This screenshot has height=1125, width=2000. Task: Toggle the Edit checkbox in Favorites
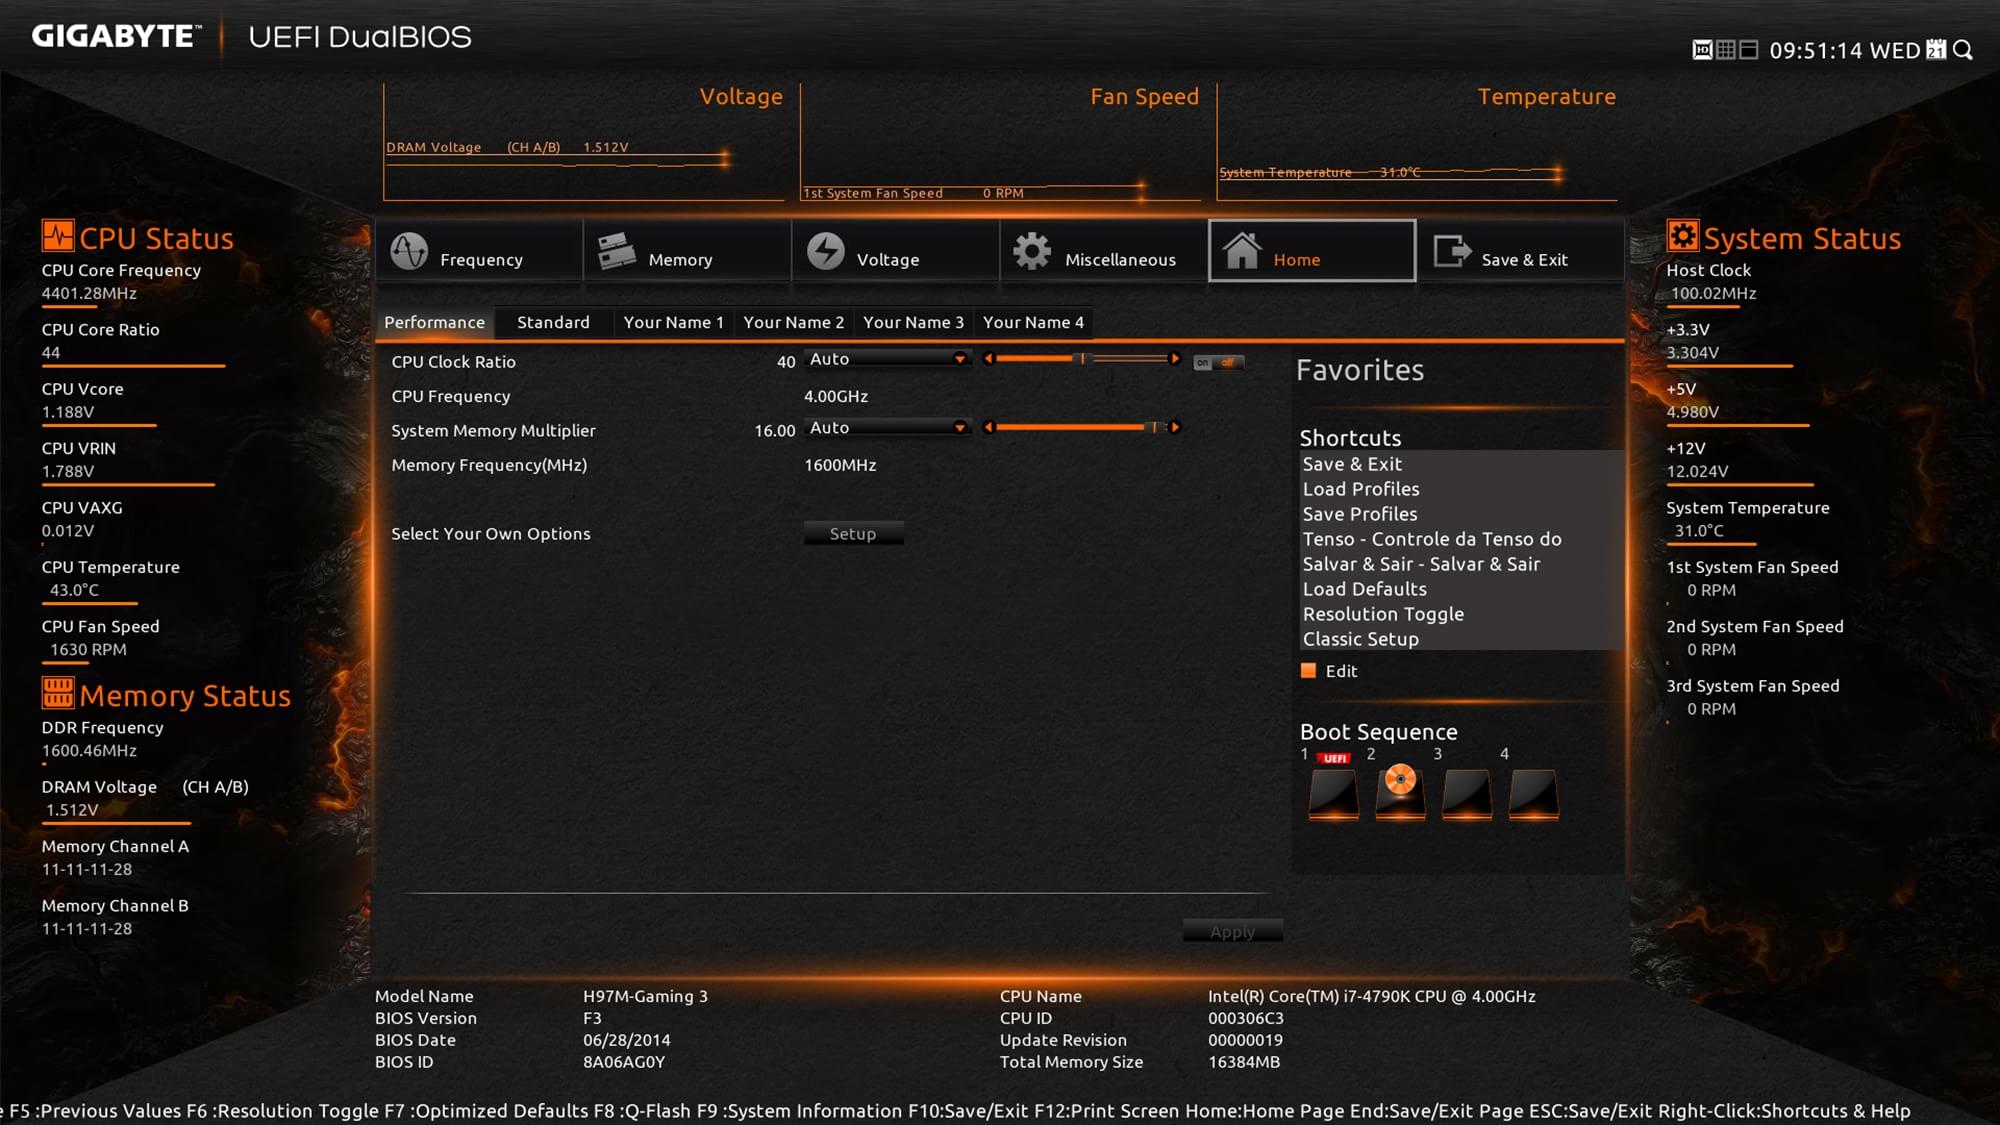click(1308, 671)
